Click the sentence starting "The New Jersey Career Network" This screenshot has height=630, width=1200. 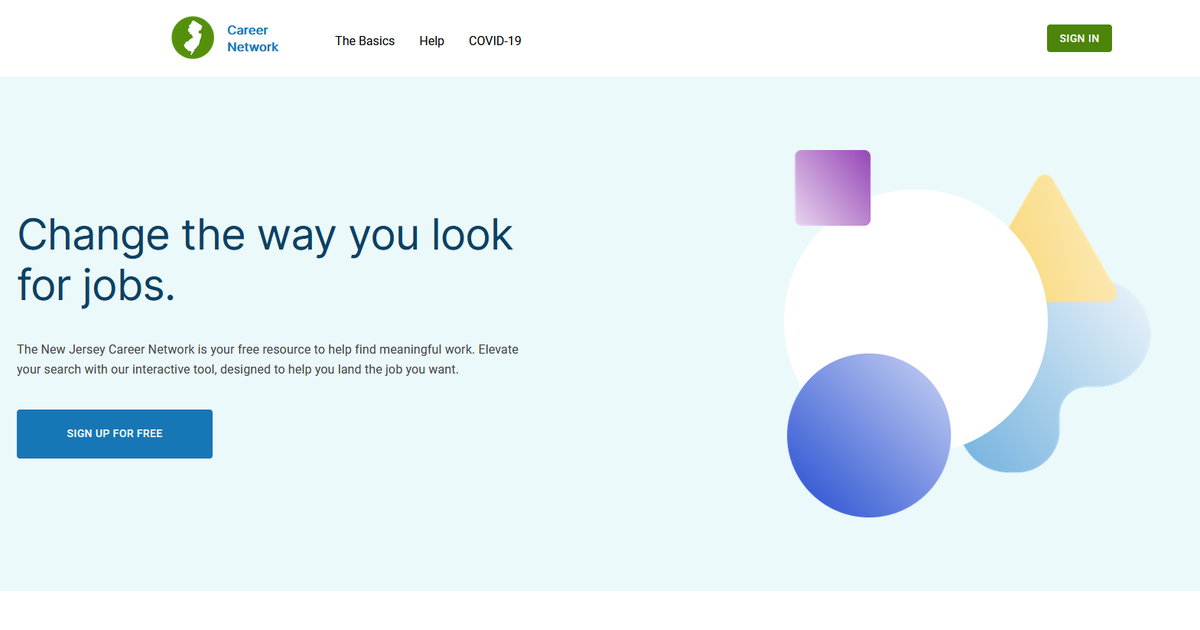tap(267, 350)
